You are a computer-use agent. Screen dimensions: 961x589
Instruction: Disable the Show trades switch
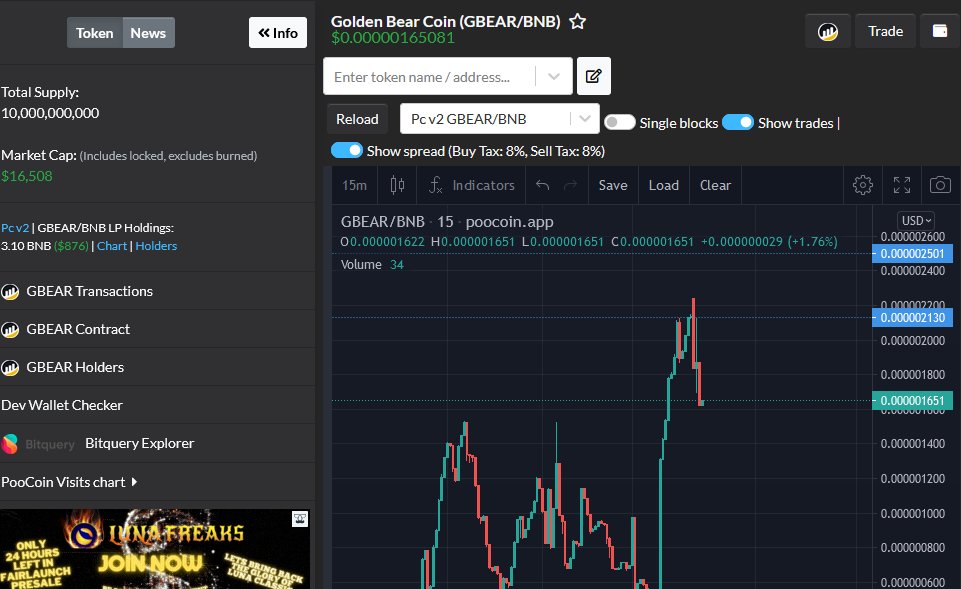738,122
